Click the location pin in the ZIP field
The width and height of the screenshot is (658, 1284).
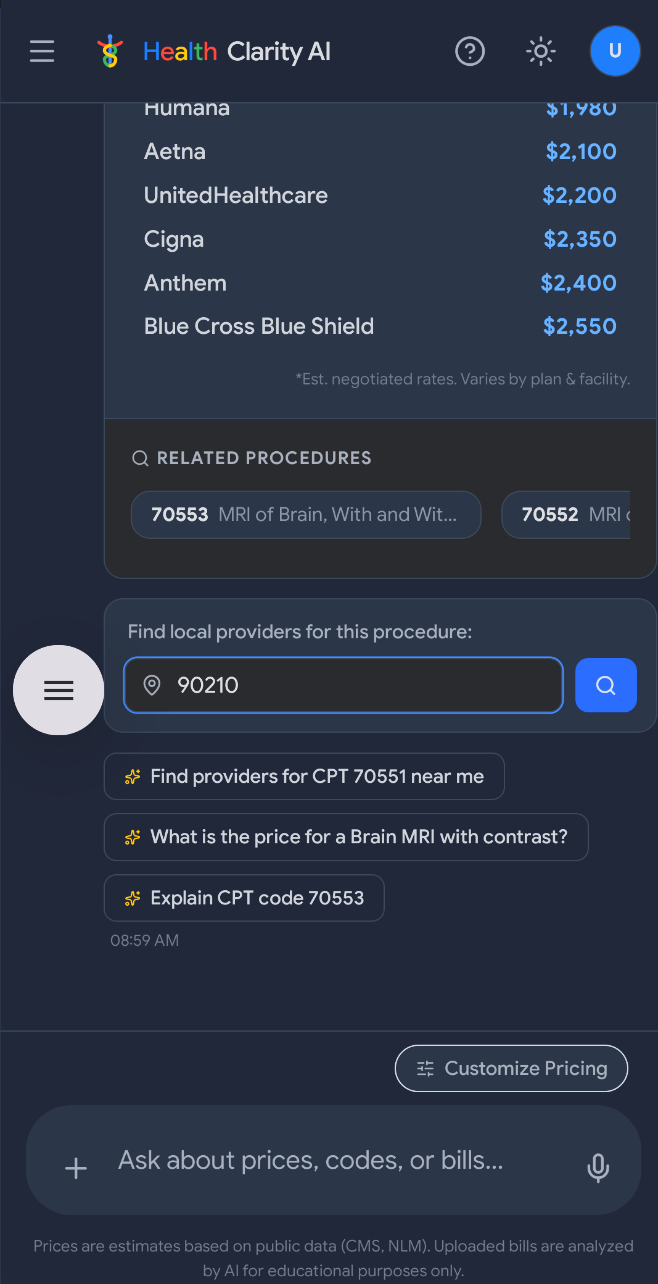pos(151,685)
